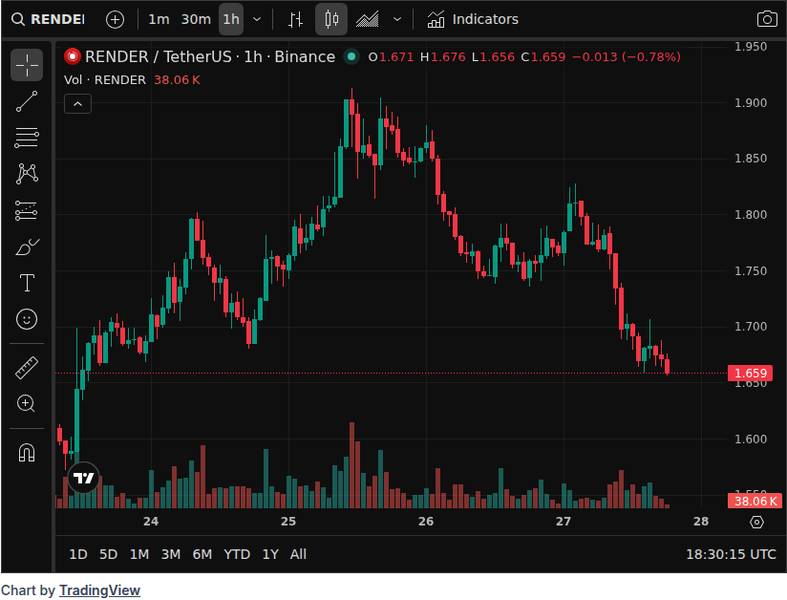Choose the Fib Retracement tool
The image size is (787, 600).
(x=27, y=138)
